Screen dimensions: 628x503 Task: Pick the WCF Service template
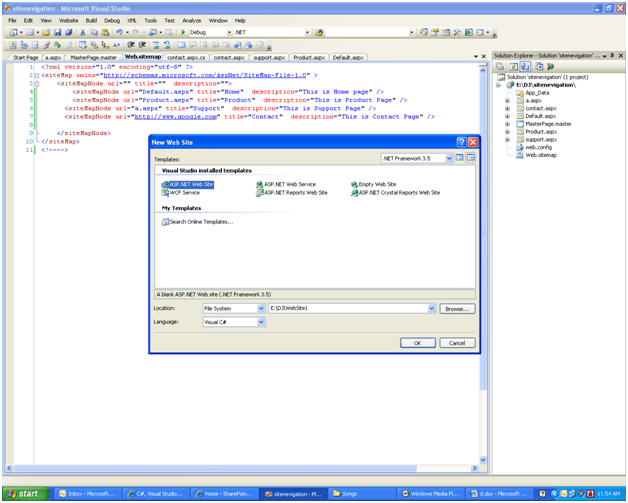point(184,193)
